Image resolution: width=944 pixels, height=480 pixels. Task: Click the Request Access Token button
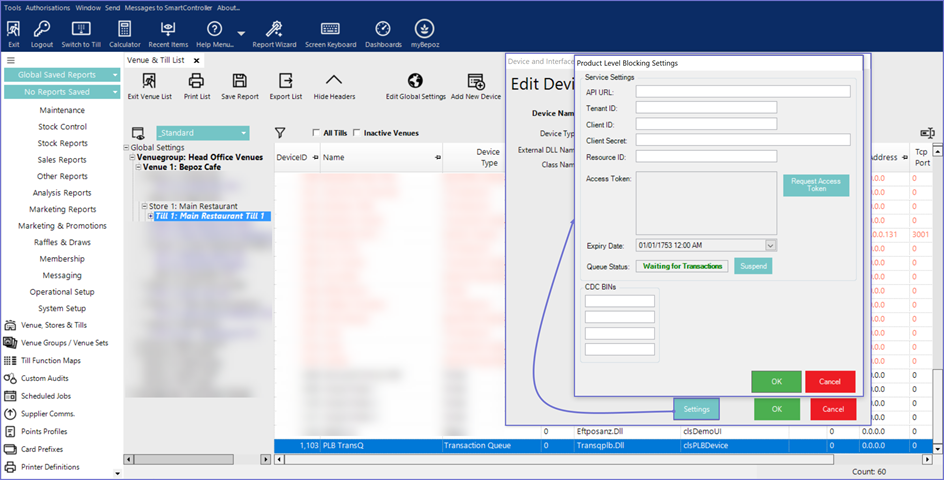tap(815, 184)
